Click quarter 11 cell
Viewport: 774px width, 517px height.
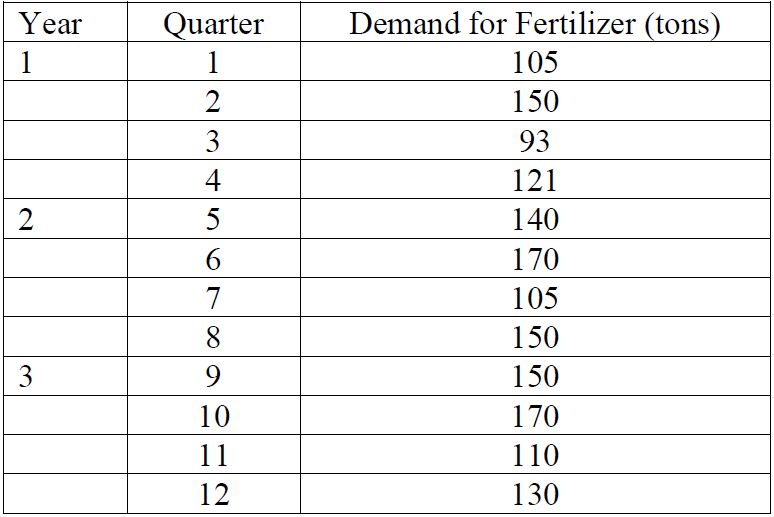[213, 456]
